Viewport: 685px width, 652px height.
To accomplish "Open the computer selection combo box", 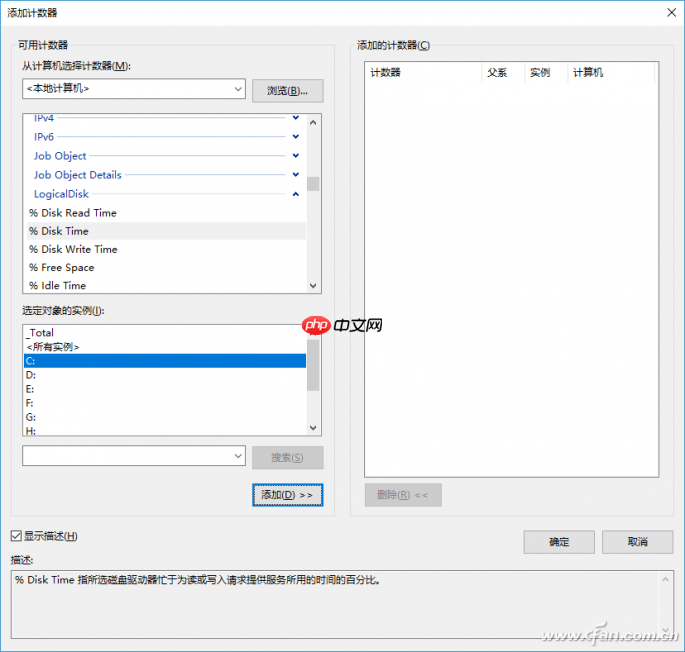I will point(134,89).
